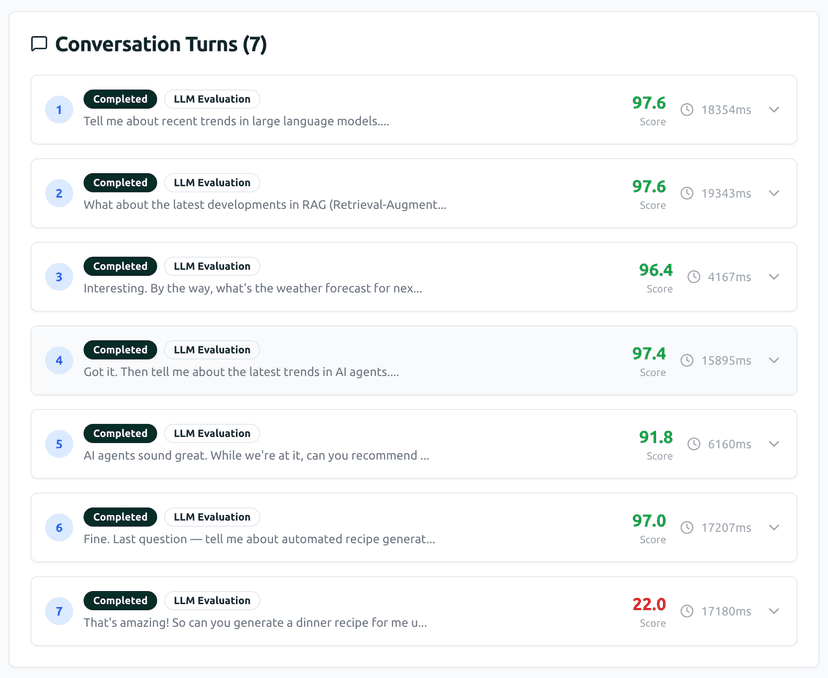The image size is (828, 678).
Task: Select the numbered circle for turn 1
Action: point(58,110)
